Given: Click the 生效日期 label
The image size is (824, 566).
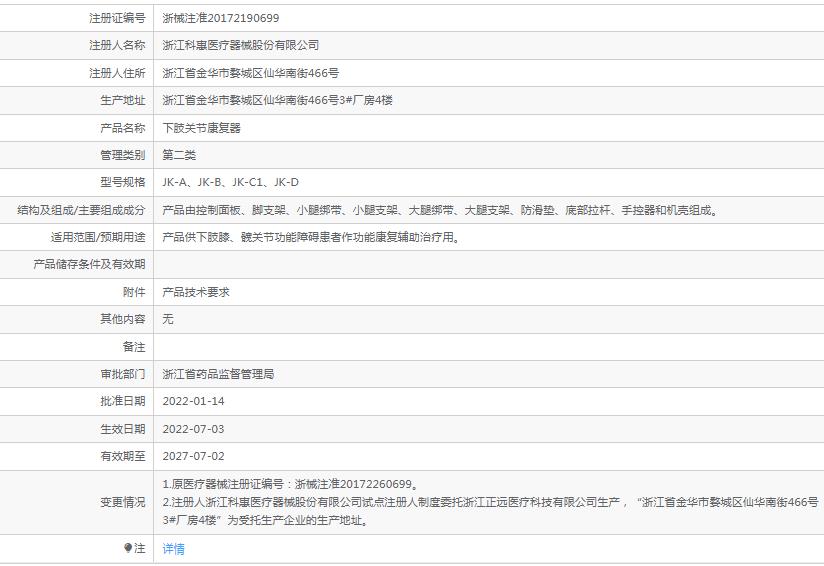Looking at the screenshot, I should point(123,429).
